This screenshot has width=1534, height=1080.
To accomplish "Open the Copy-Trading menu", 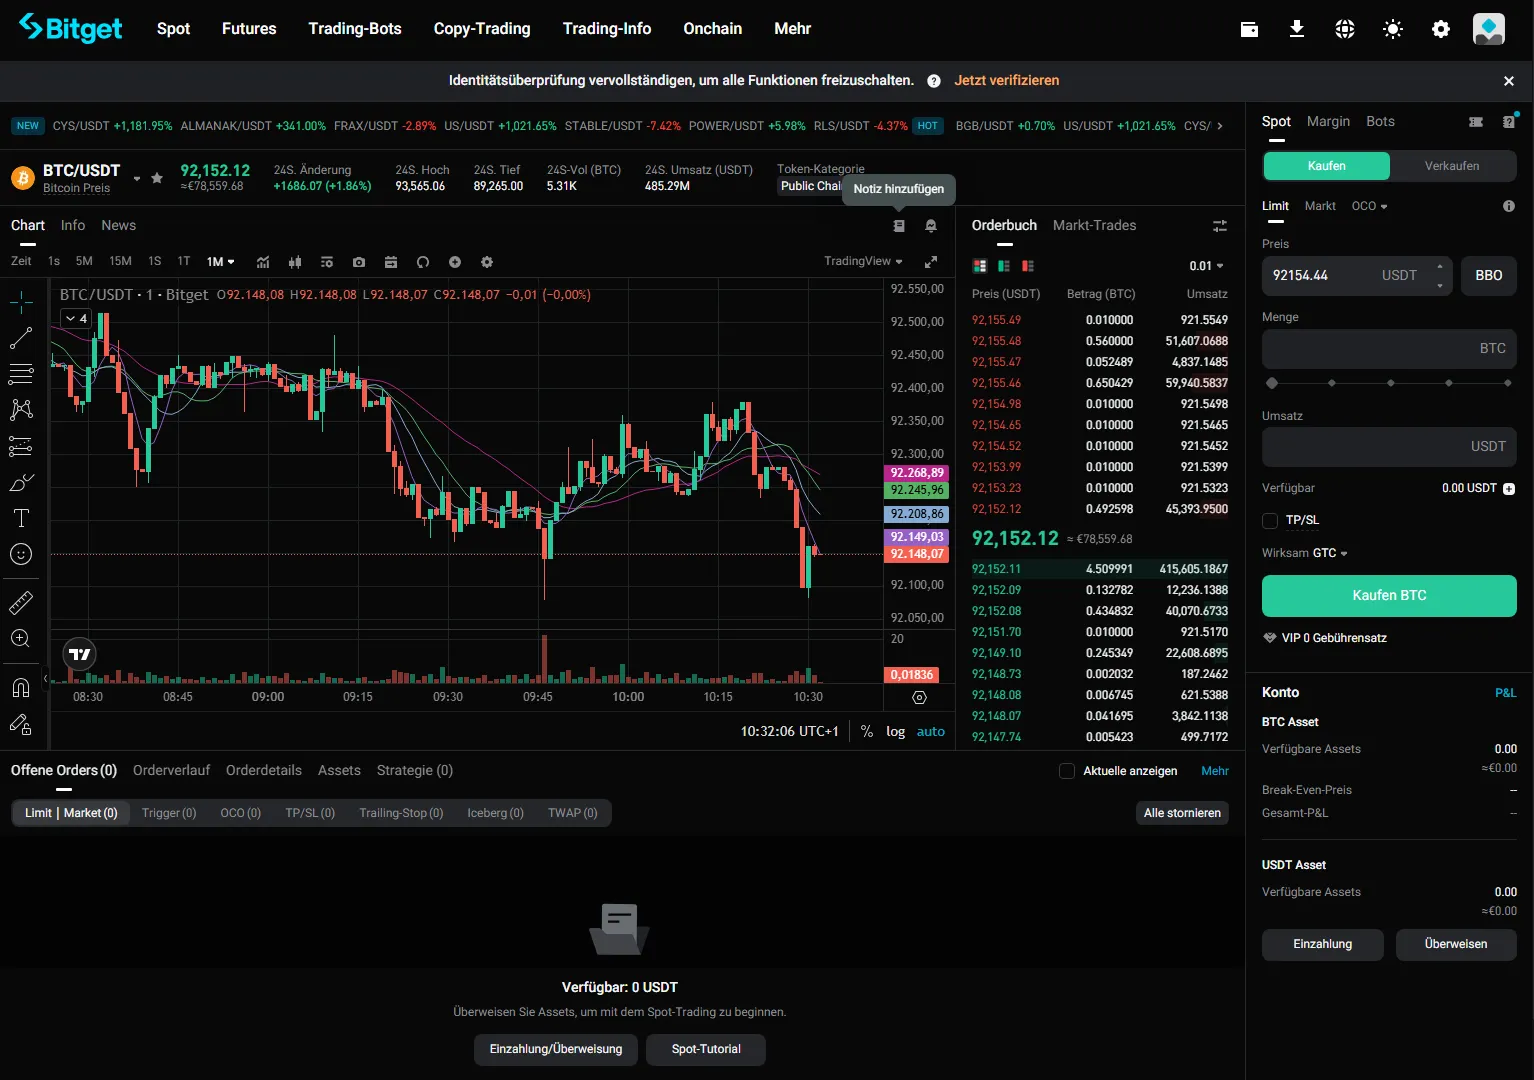I will [482, 29].
